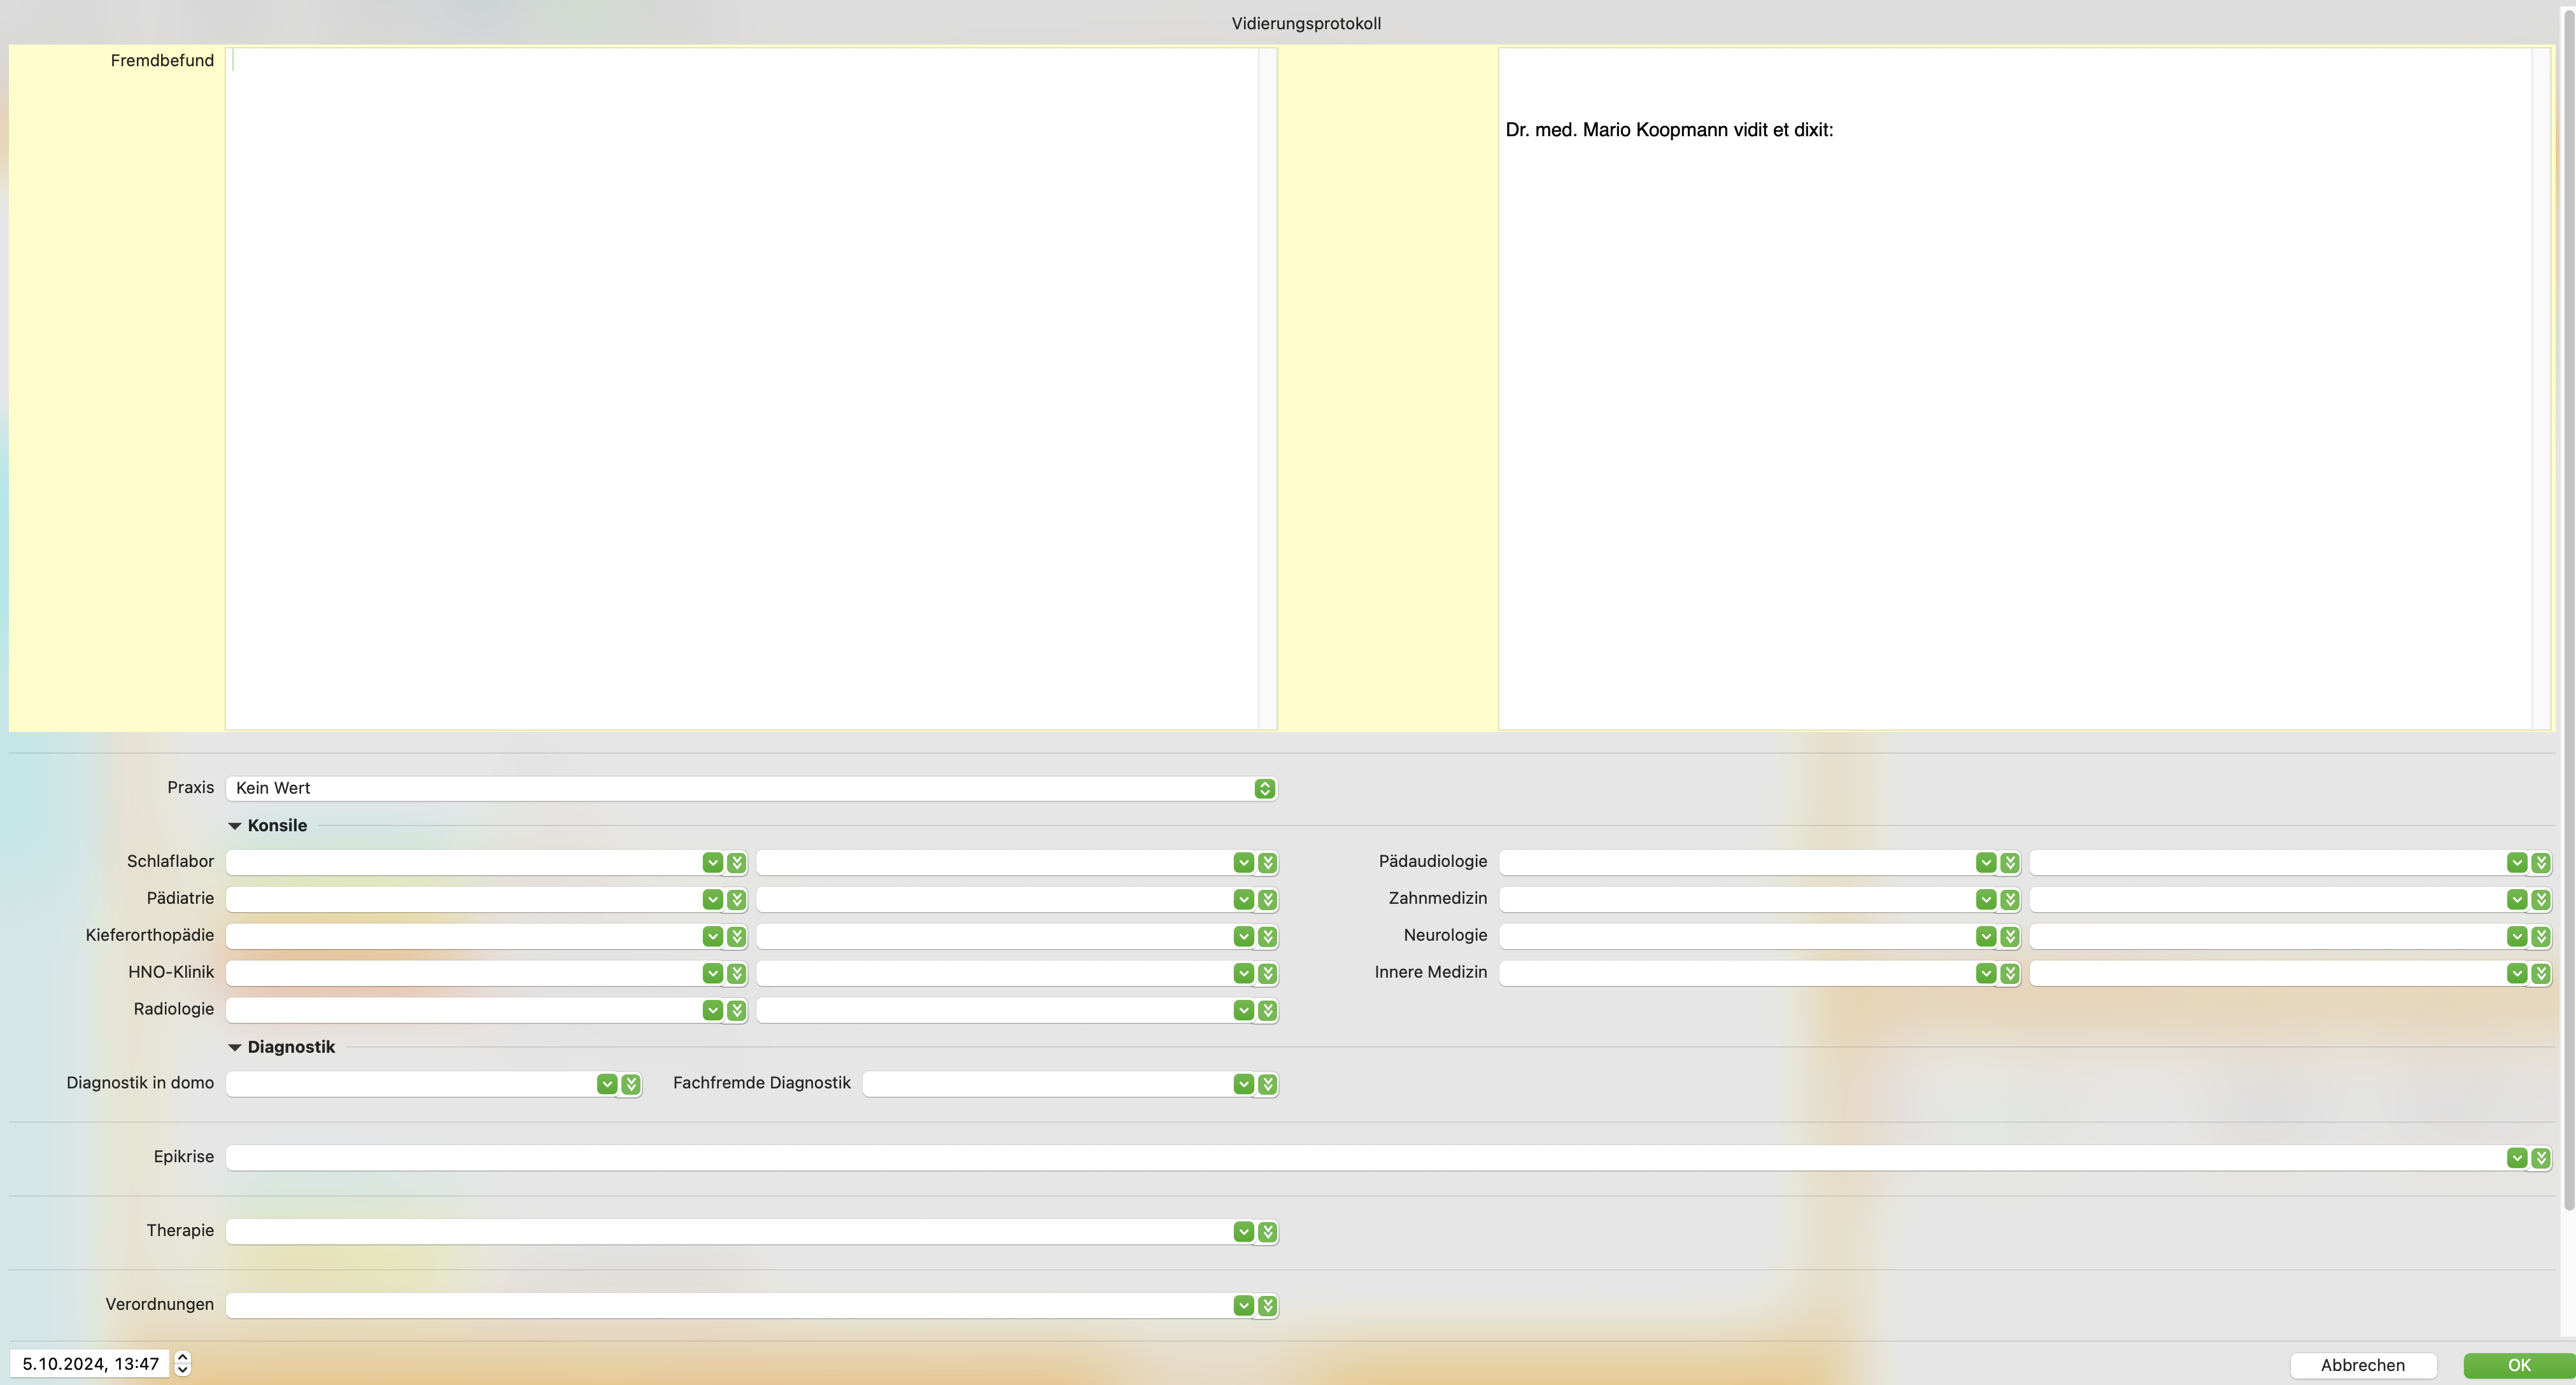Focus the first Zahnmedizin input field
The width and height of the screenshot is (2576, 1385).
pyautogui.click(x=1736, y=899)
